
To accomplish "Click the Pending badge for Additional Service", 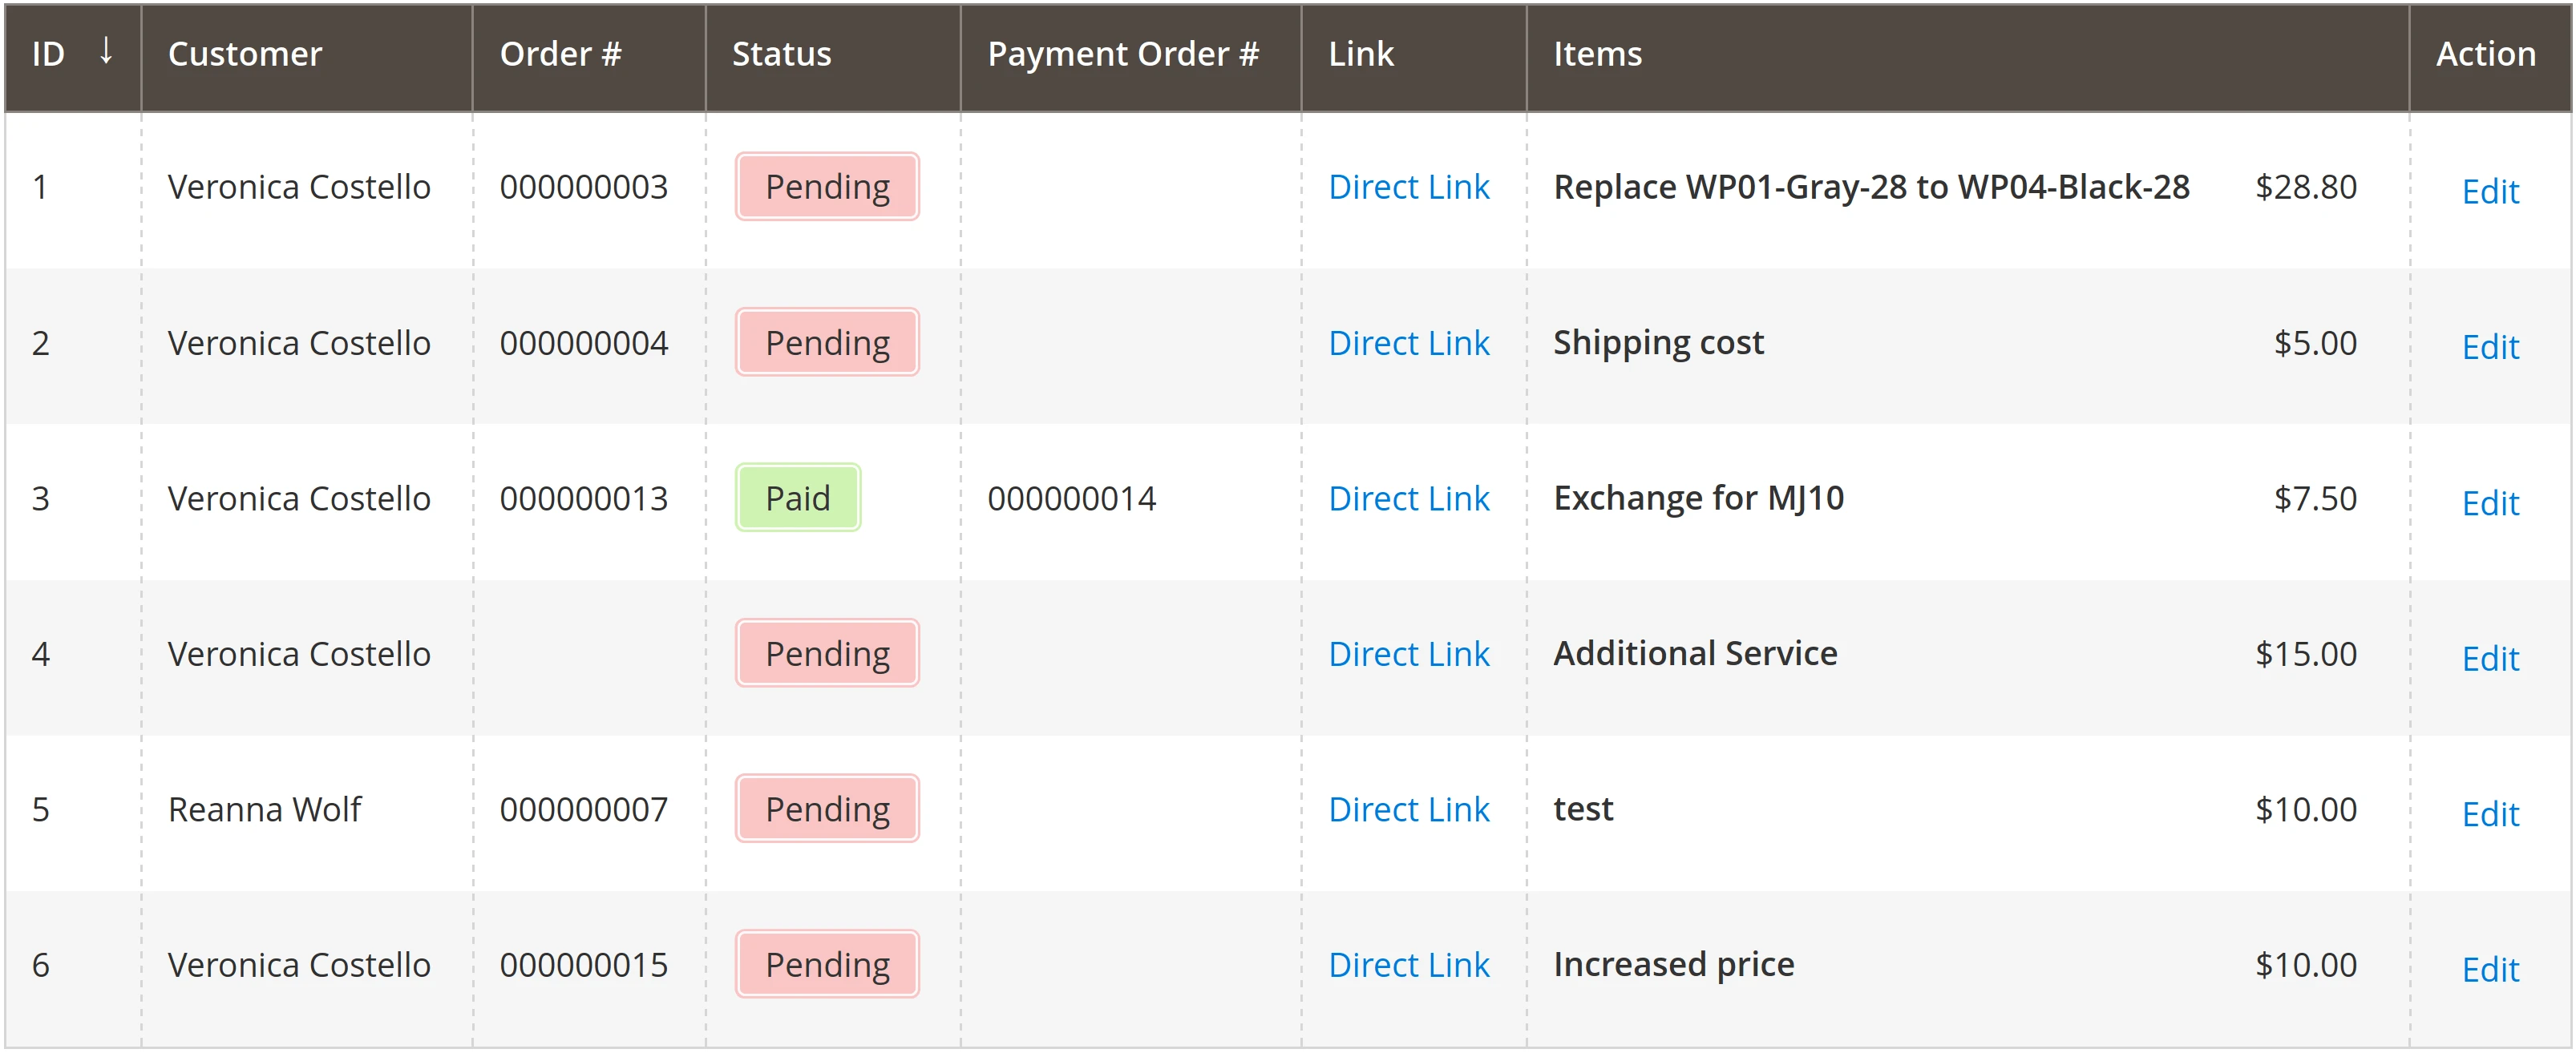I will 826,653.
